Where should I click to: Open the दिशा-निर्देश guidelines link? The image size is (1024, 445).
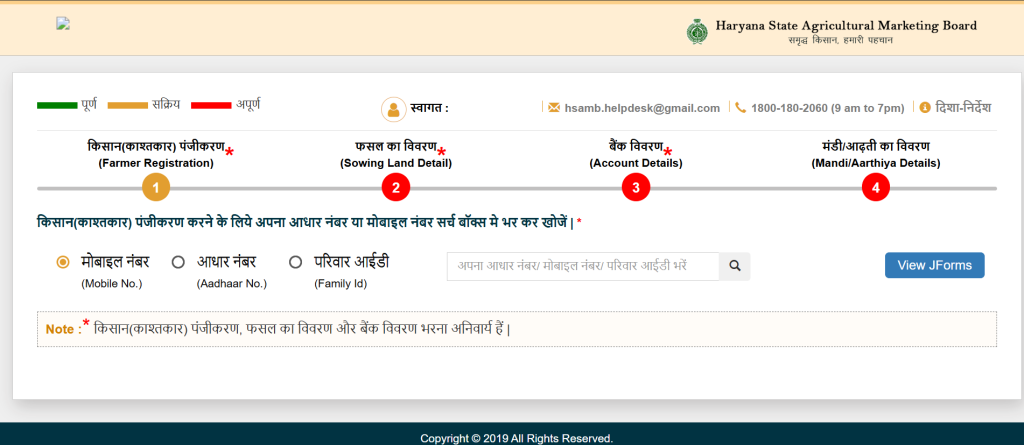(963, 107)
